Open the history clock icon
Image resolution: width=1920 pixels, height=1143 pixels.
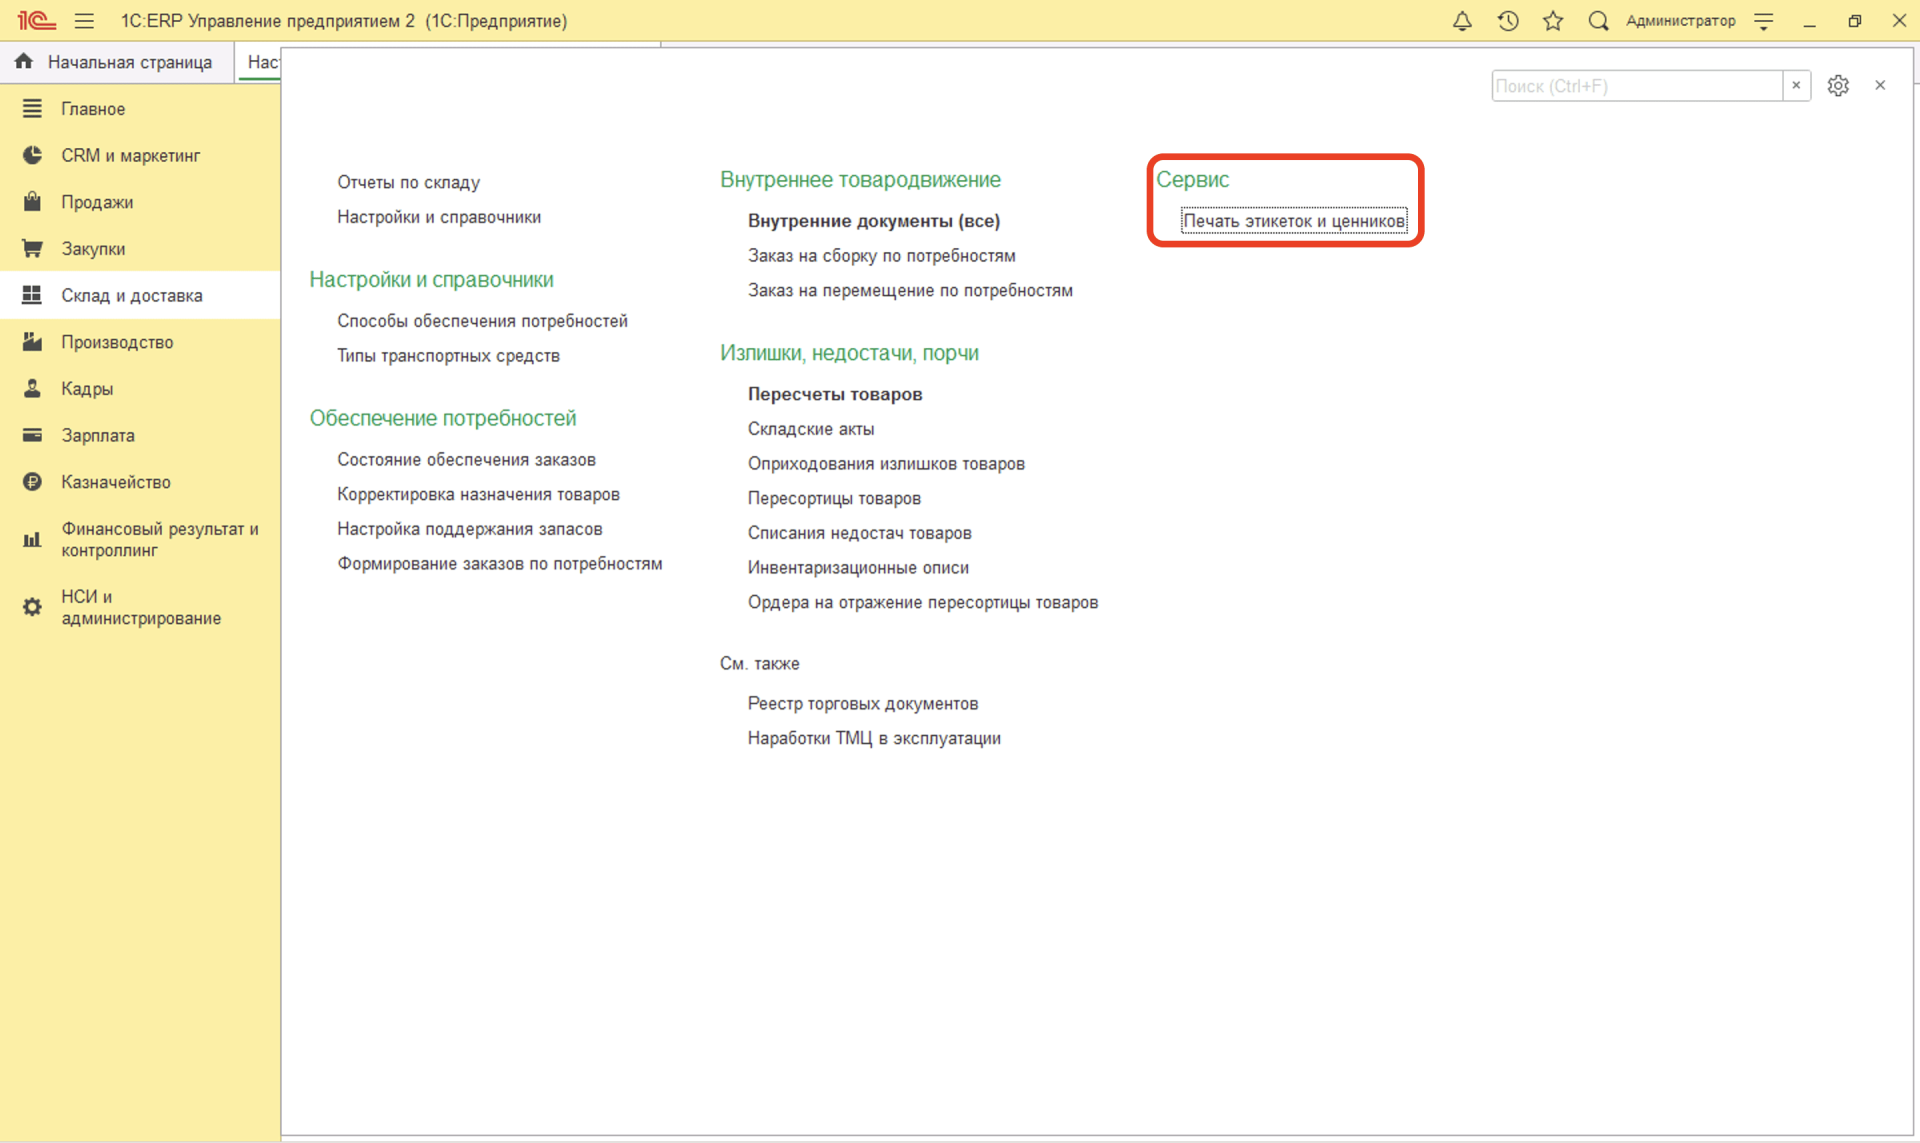pyautogui.click(x=1508, y=21)
